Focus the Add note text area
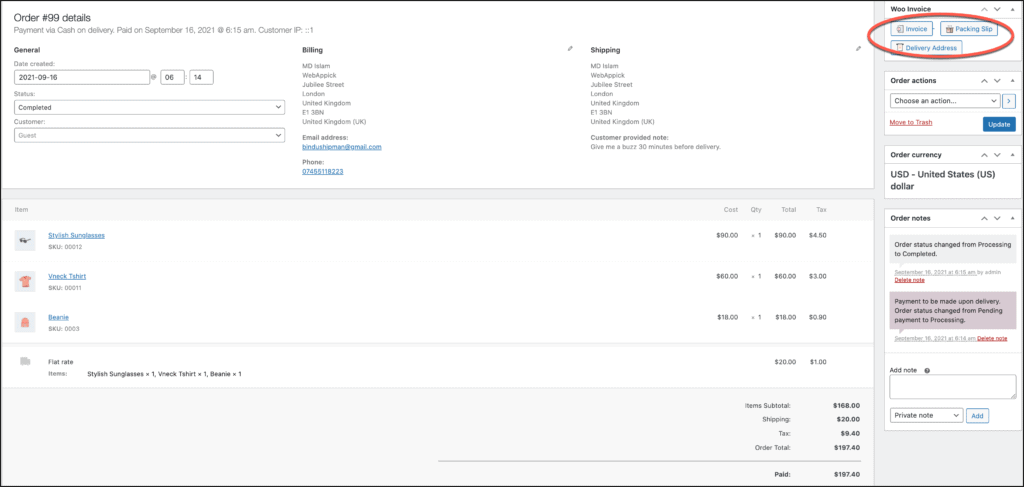This screenshot has width=1024, height=487. coord(953,386)
